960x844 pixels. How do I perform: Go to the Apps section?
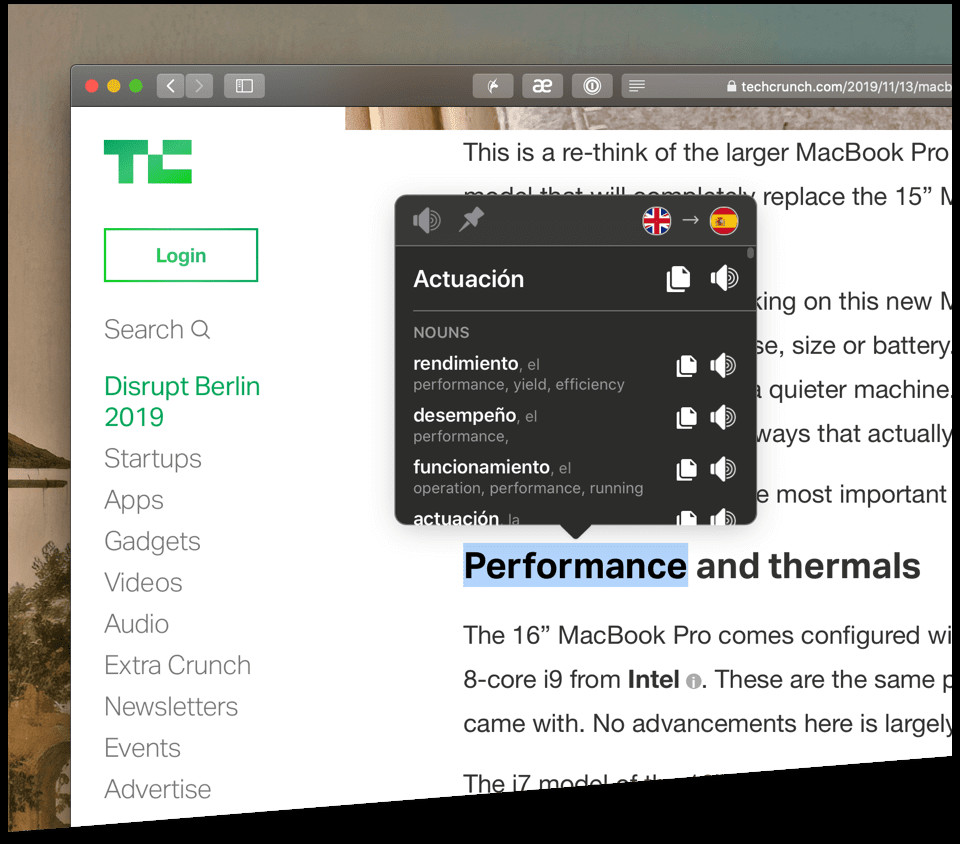133,500
